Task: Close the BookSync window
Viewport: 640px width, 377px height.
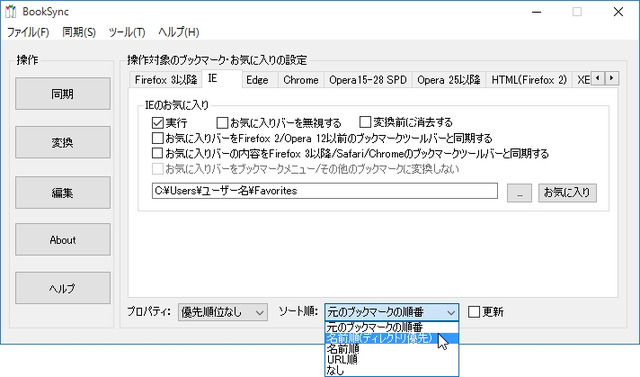Action: pos(618,12)
